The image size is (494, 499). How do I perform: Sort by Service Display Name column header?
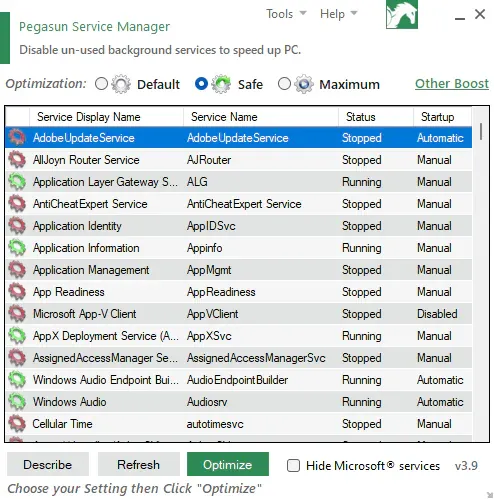(x=106, y=117)
